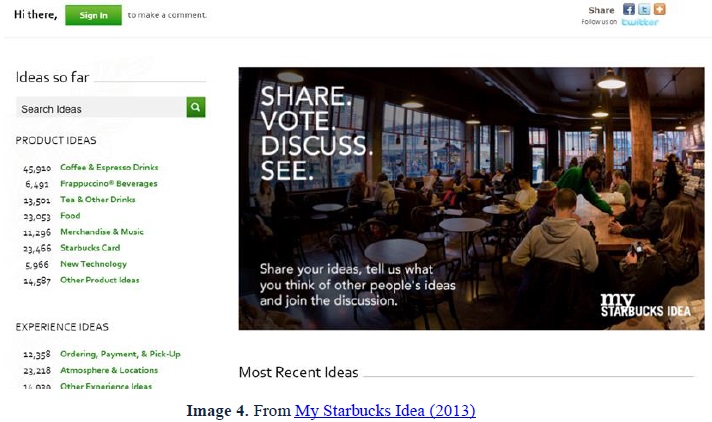
Task: Follow us on the twitter logo
Action: [x=640, y=22]
